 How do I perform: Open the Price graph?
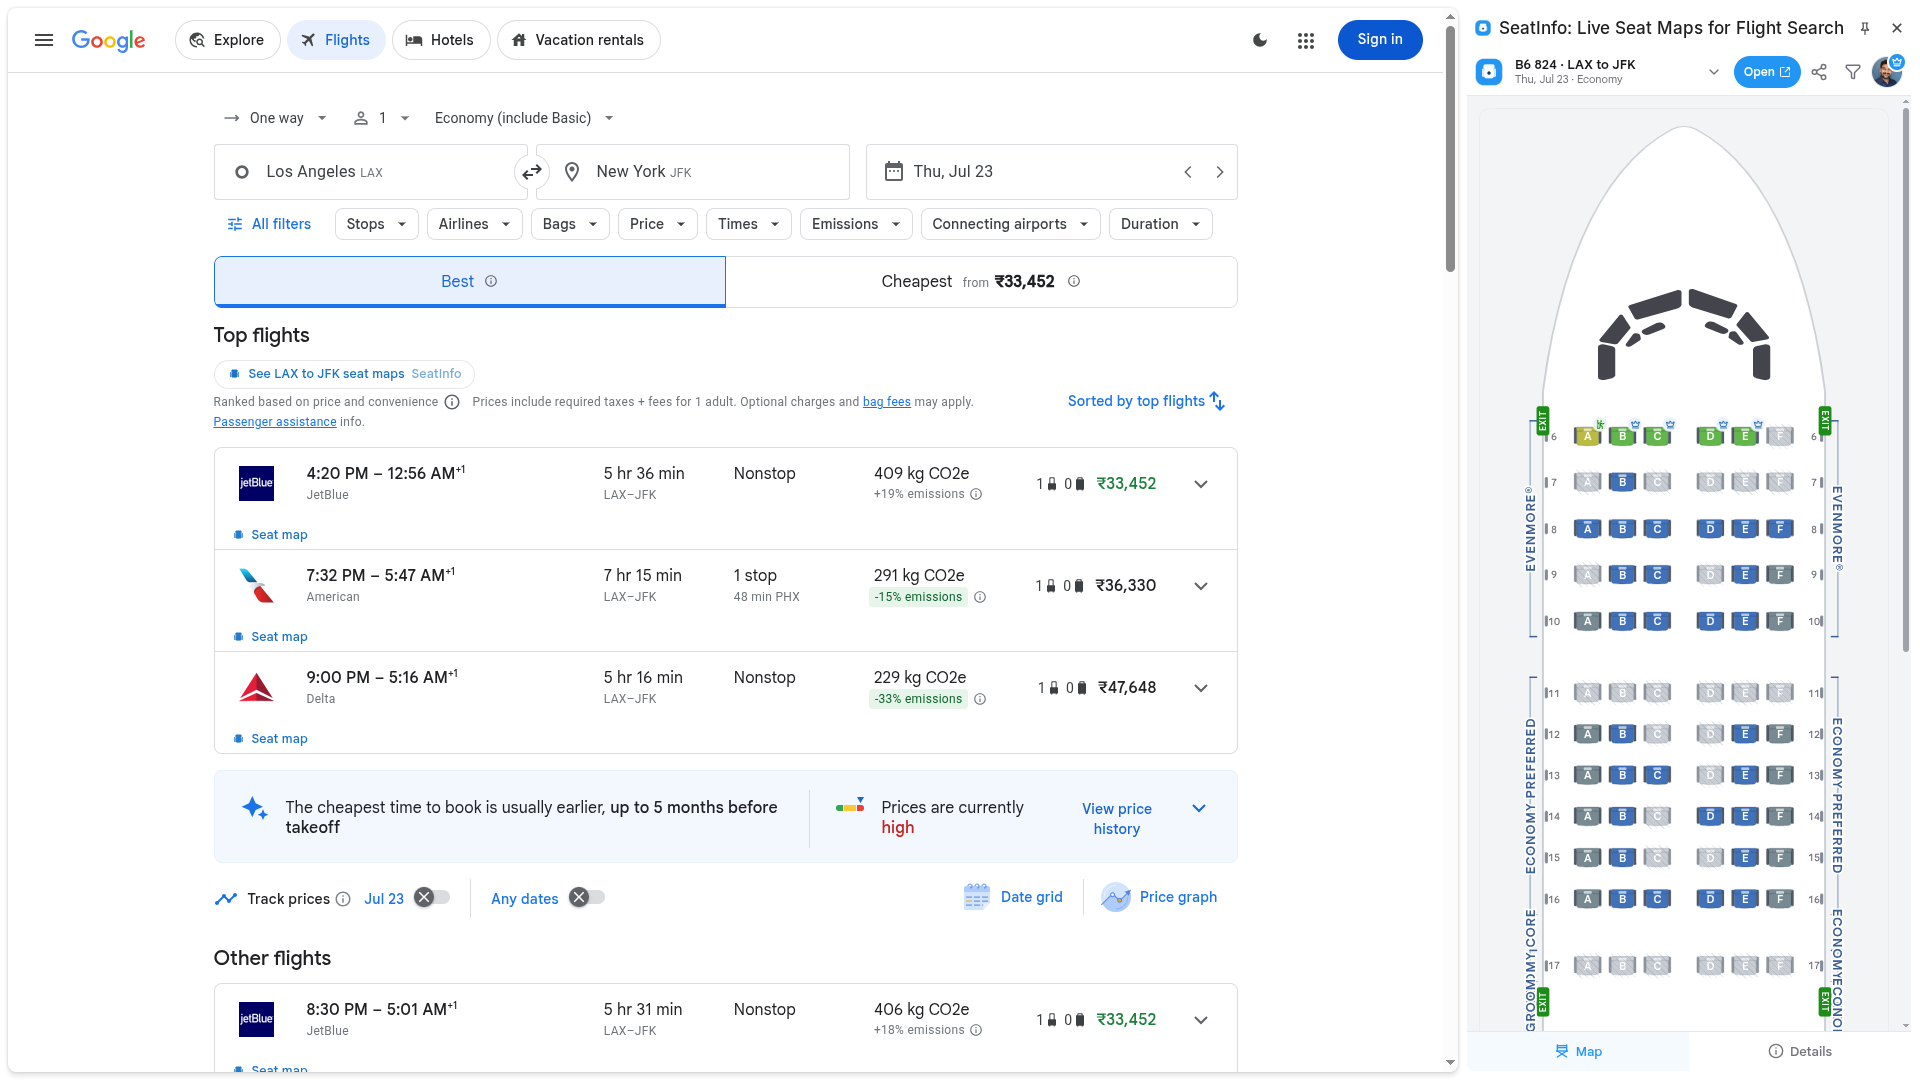[x=1159, y=897]
